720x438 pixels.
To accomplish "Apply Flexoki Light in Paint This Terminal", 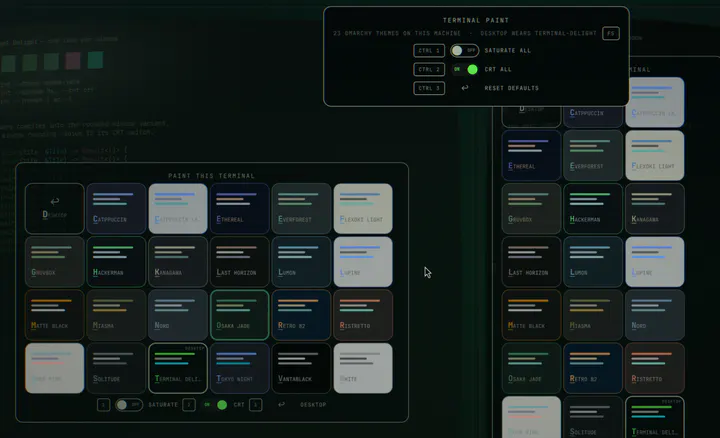I will [x=363, y=209].
